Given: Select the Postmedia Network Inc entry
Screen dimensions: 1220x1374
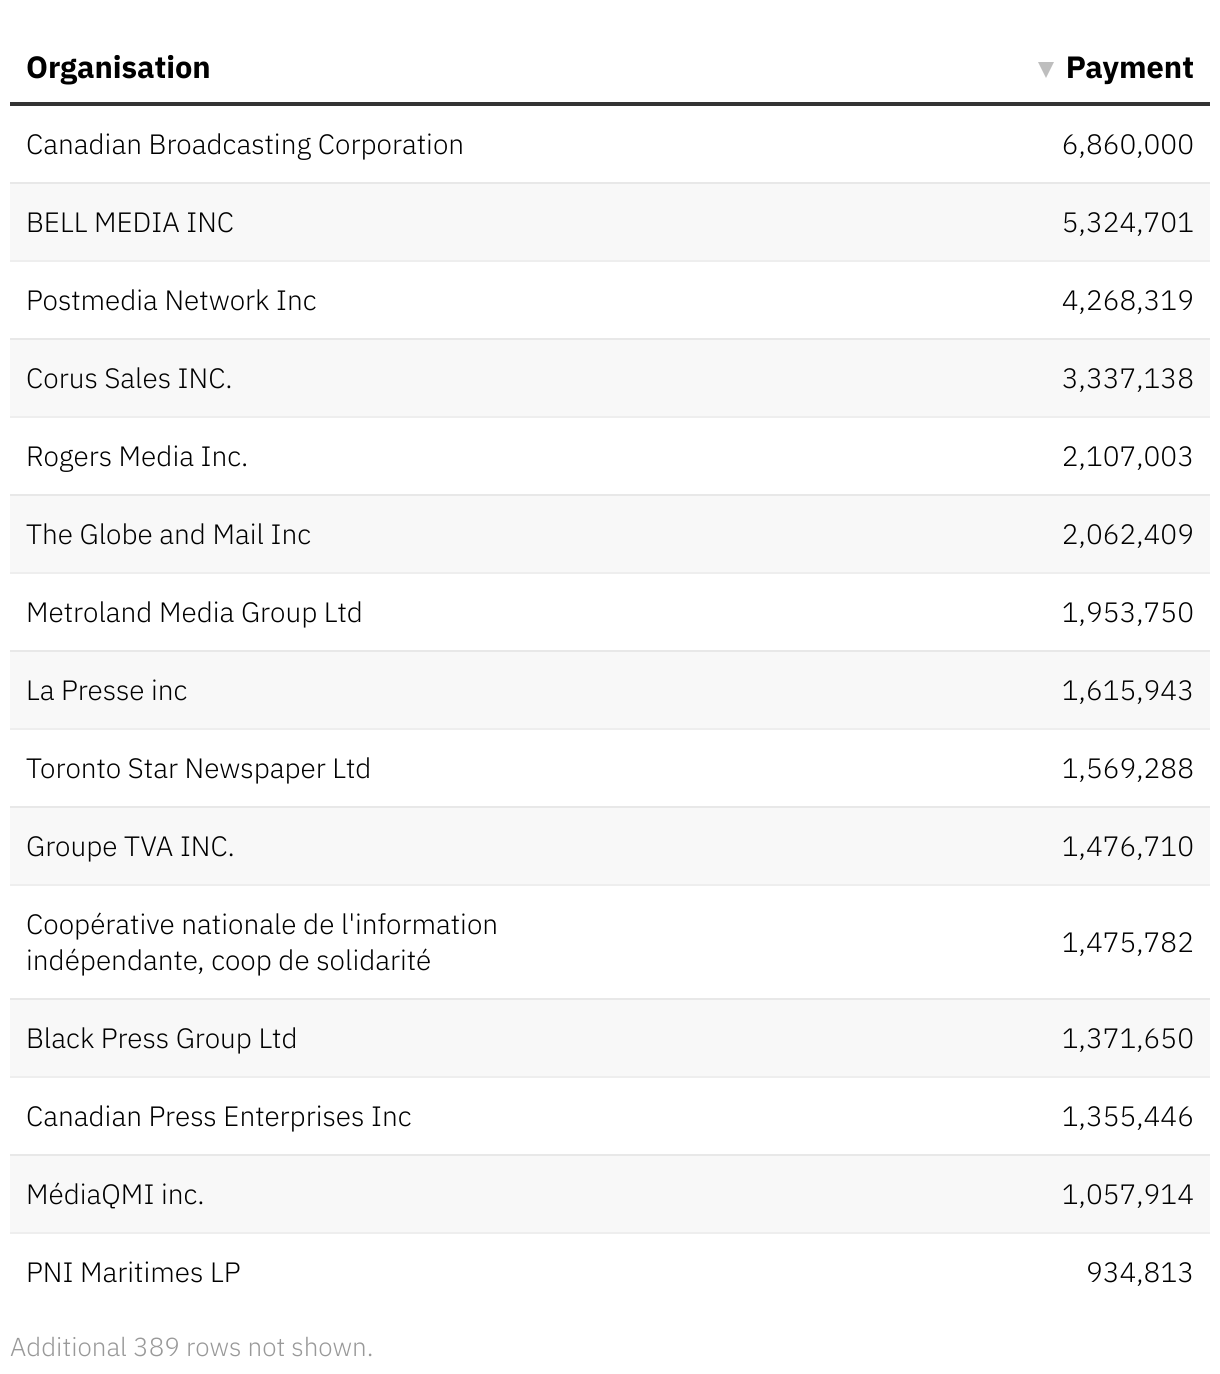Looking at the screenshot, I should [171, 301].
